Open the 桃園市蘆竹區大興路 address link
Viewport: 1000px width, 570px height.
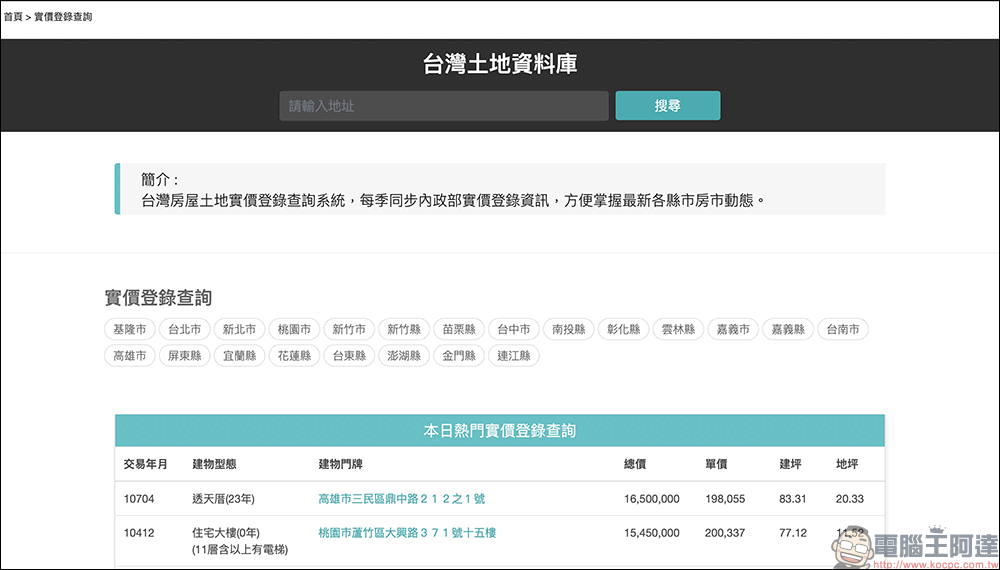point(407,533)
